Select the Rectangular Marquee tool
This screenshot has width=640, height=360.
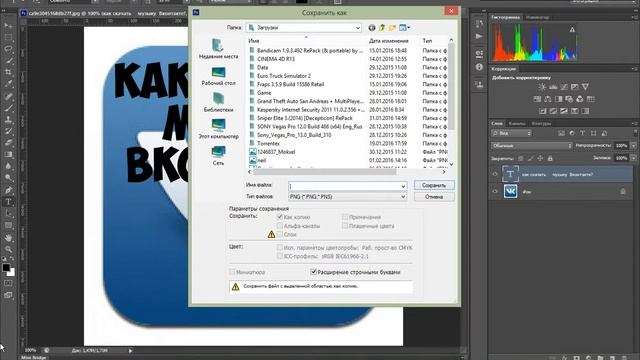tap(8, 38)
